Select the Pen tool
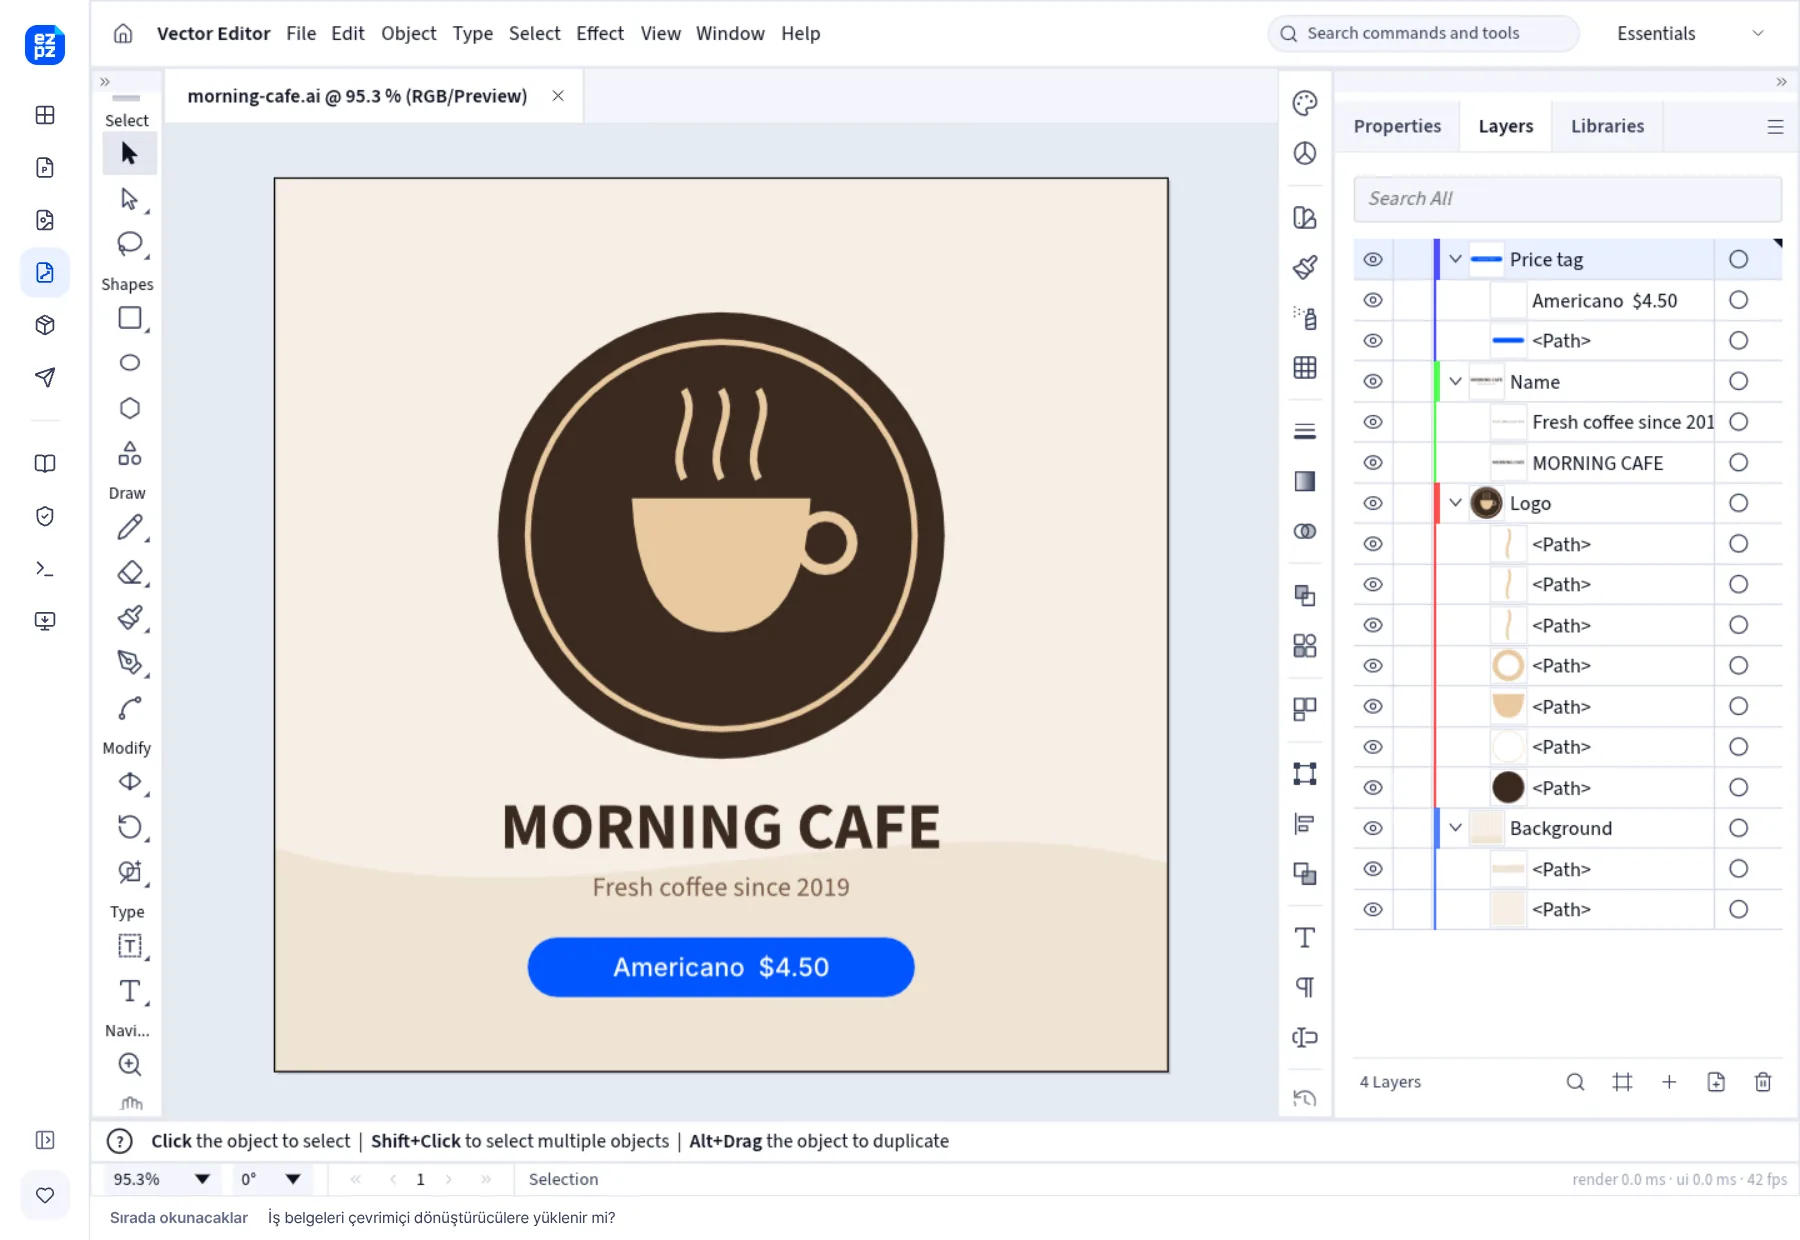 (x=129, y=662)
